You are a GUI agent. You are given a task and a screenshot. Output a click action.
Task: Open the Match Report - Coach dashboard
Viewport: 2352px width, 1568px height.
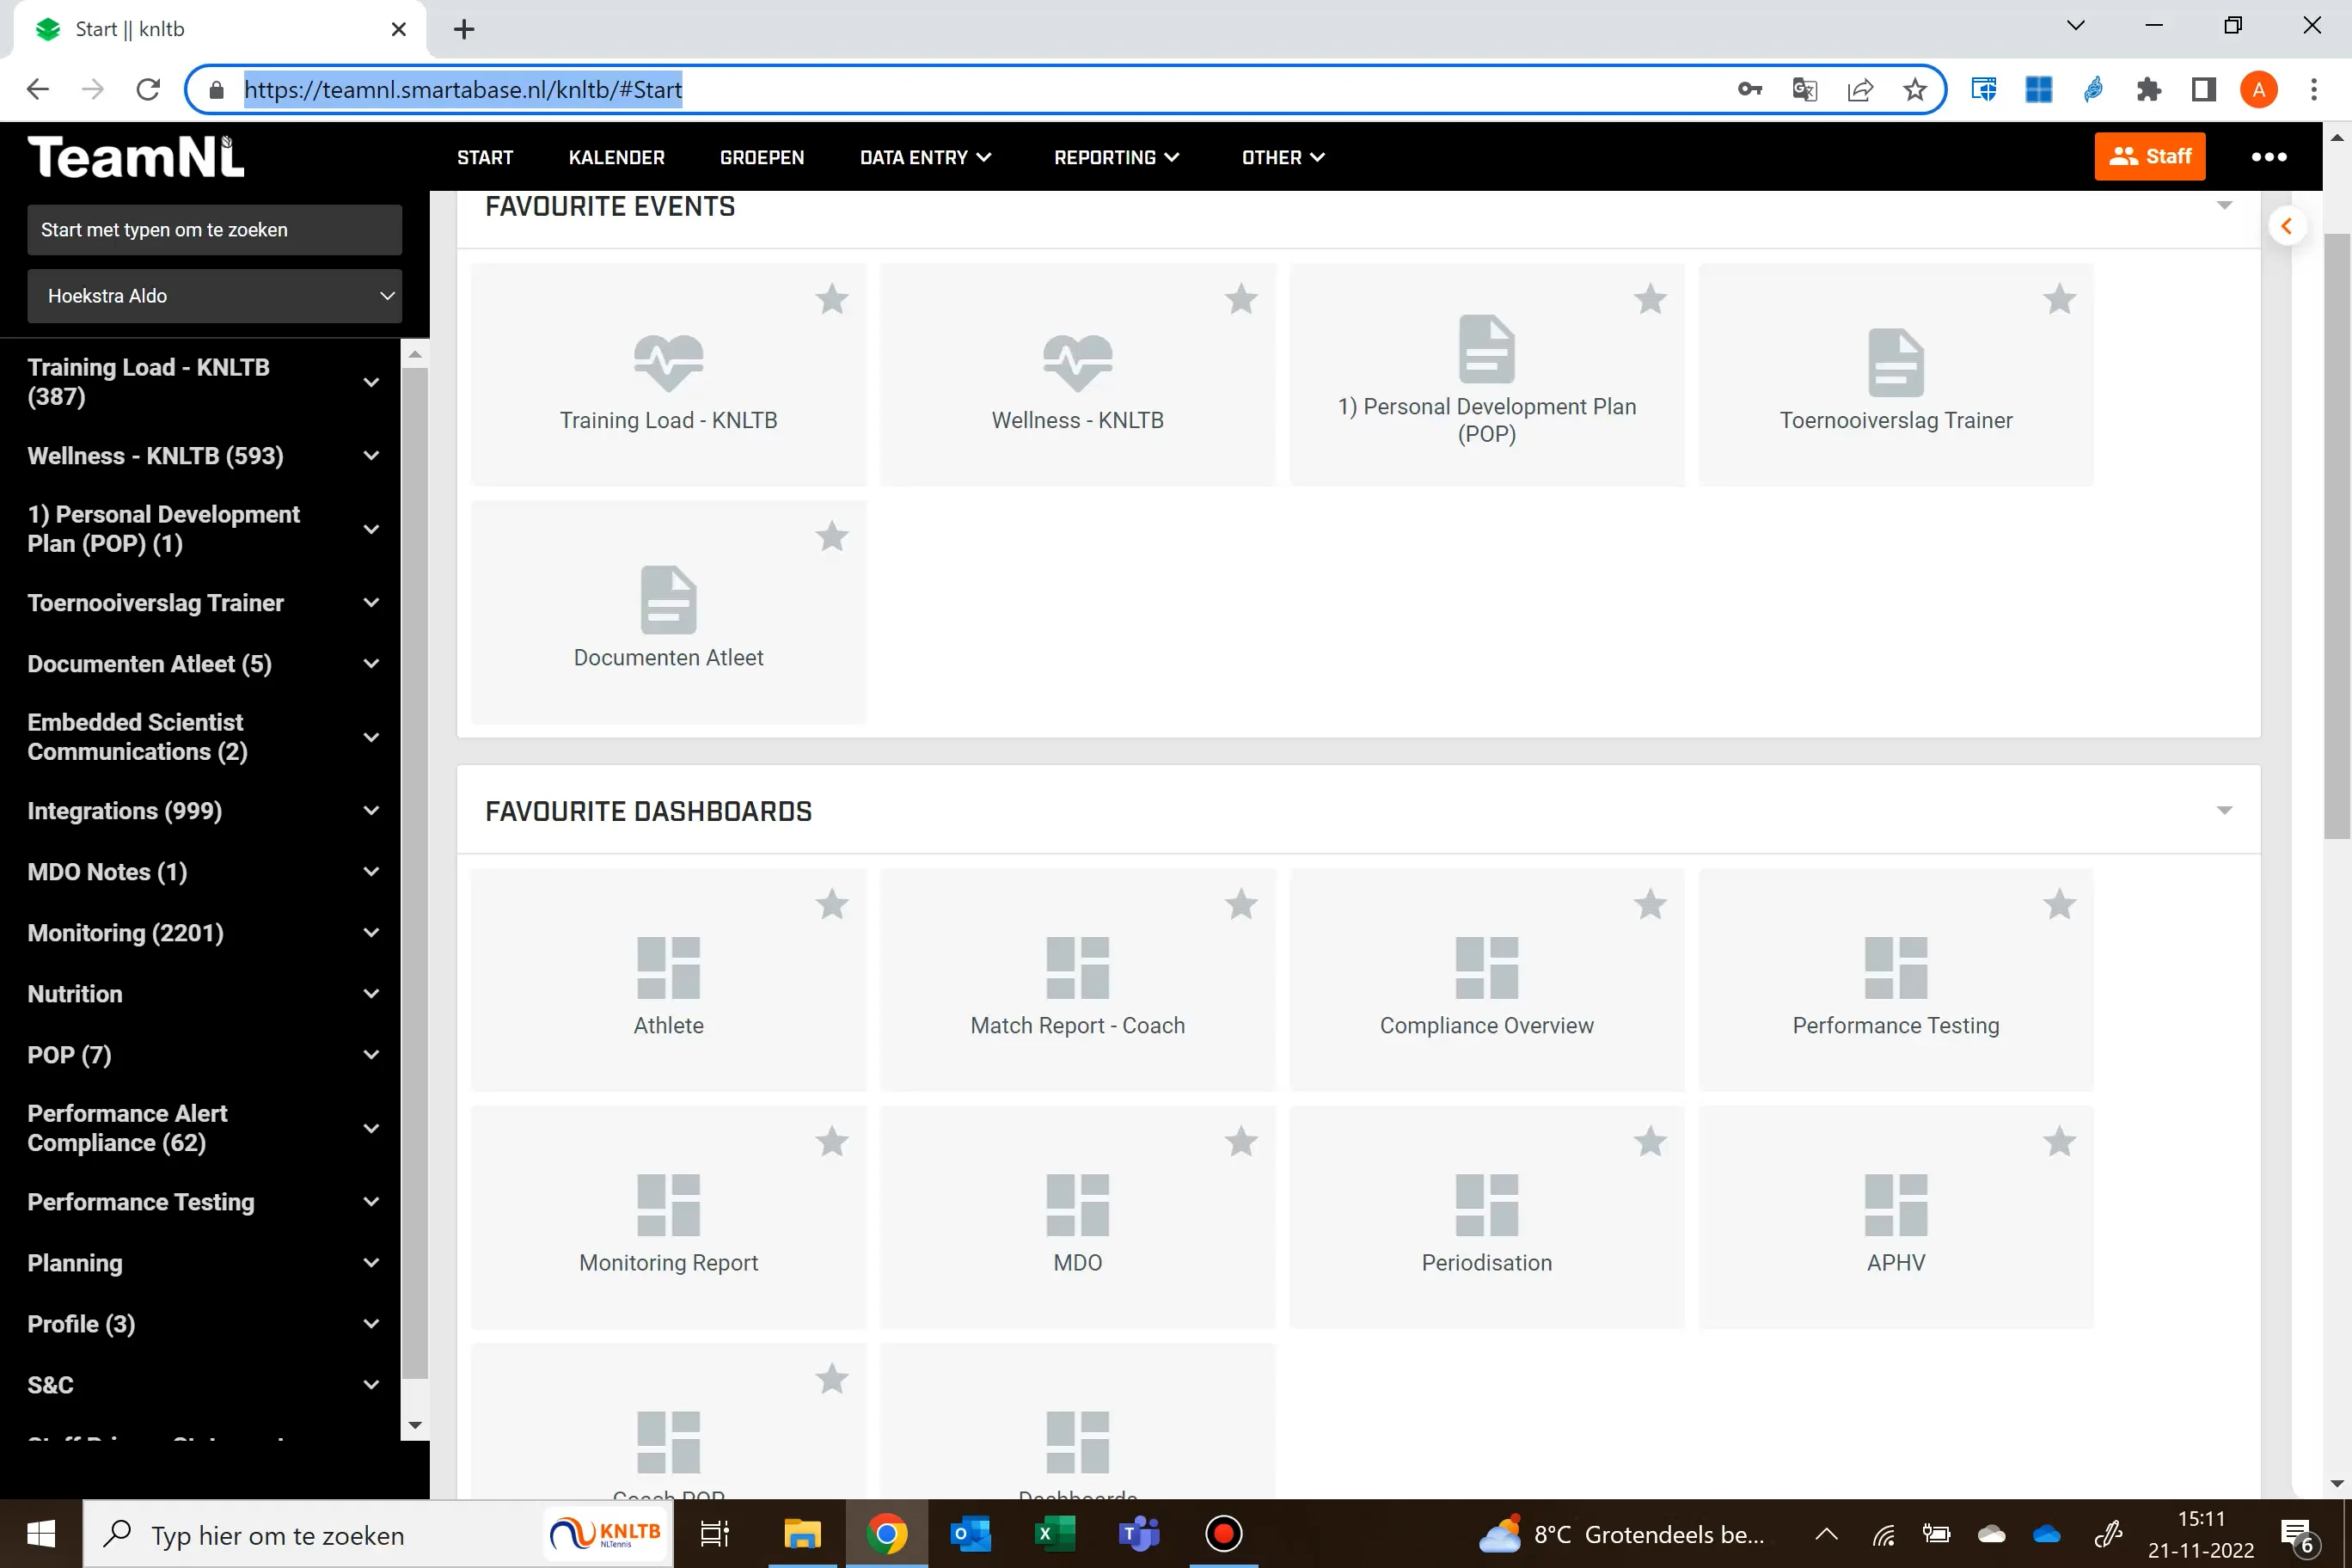(x=1077, y=980)
